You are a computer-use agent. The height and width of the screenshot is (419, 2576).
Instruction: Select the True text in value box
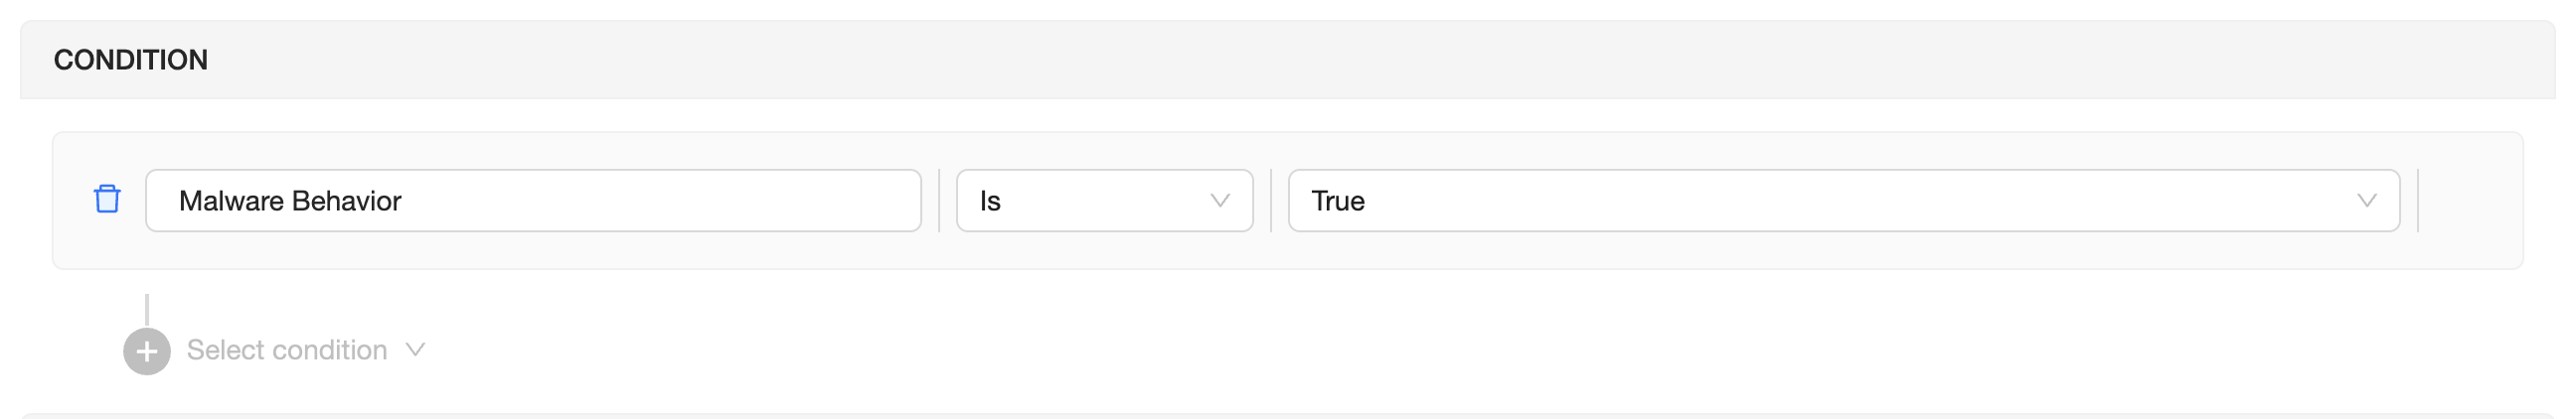coord(1337,201)
